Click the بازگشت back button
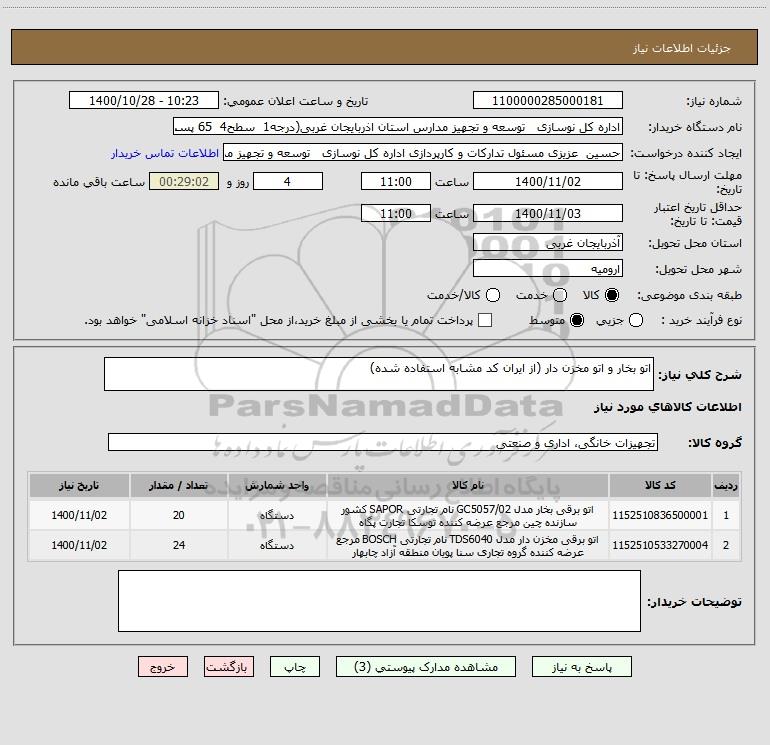The width and height of the screenshot is (770, 745). tap(229, 667)
